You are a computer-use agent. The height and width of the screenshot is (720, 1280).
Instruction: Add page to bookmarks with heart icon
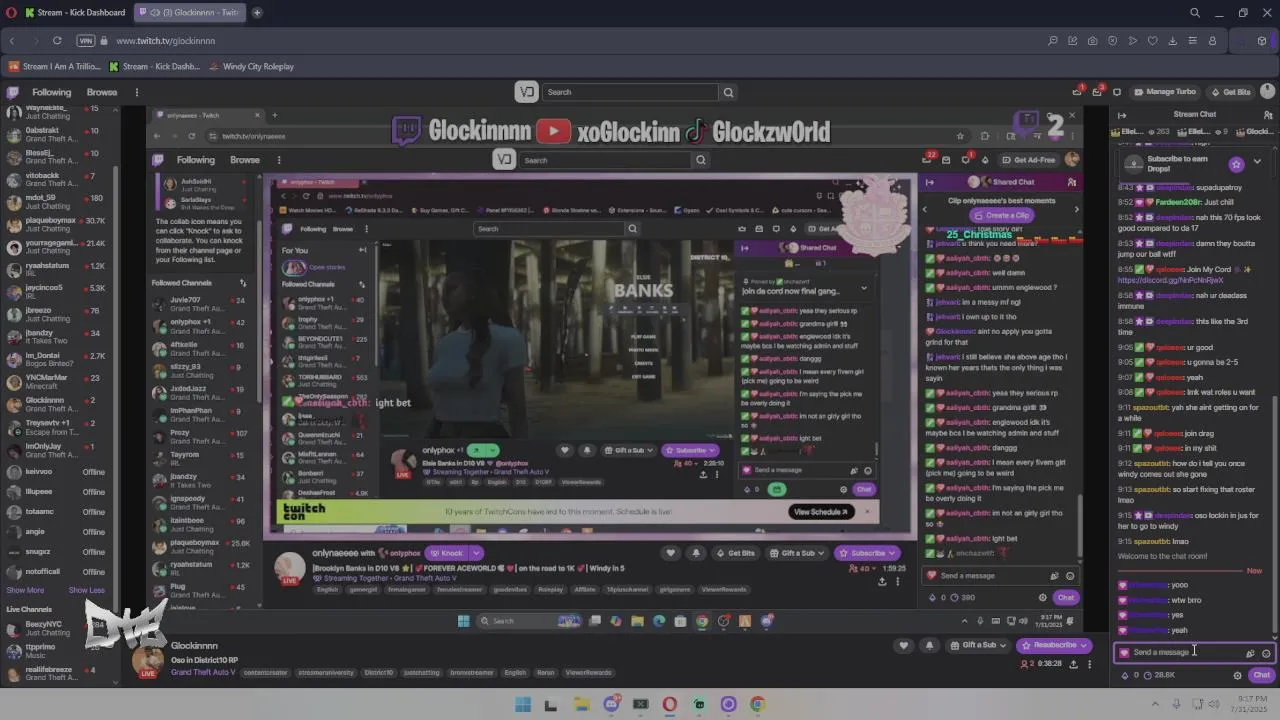coord(1152,41)
